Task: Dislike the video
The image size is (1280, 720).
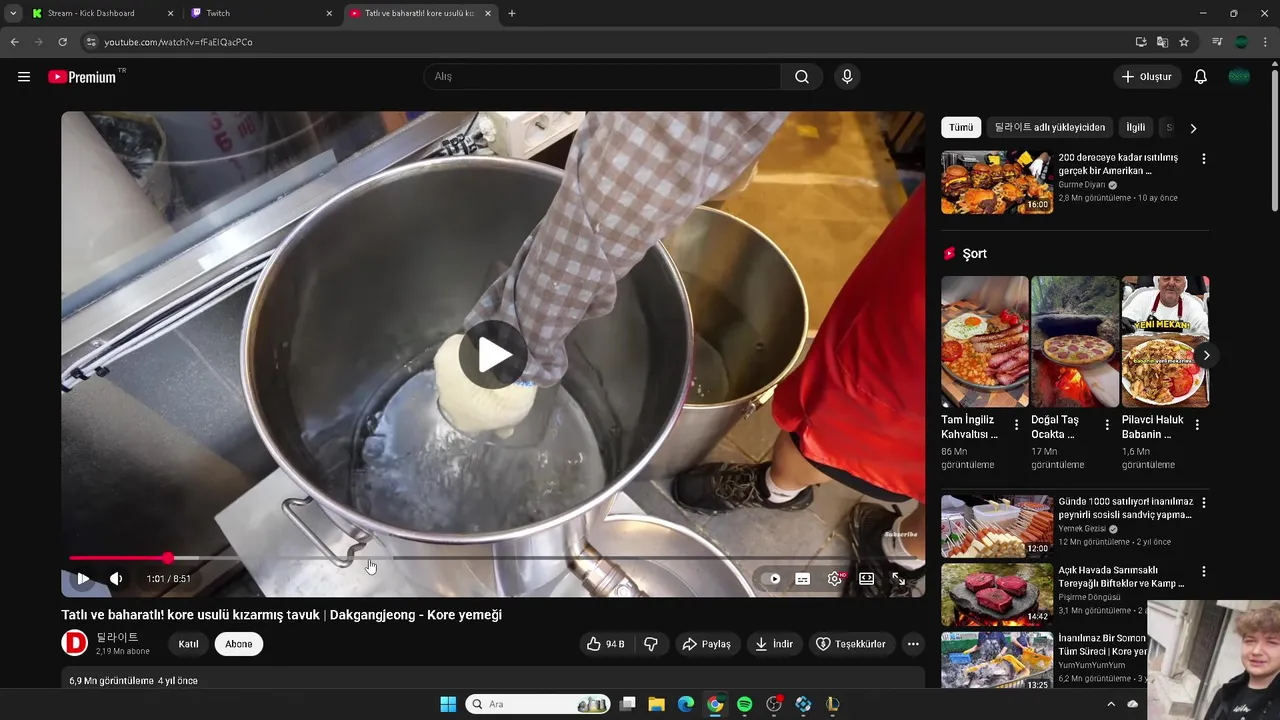Action: click(x=651, y=644)
